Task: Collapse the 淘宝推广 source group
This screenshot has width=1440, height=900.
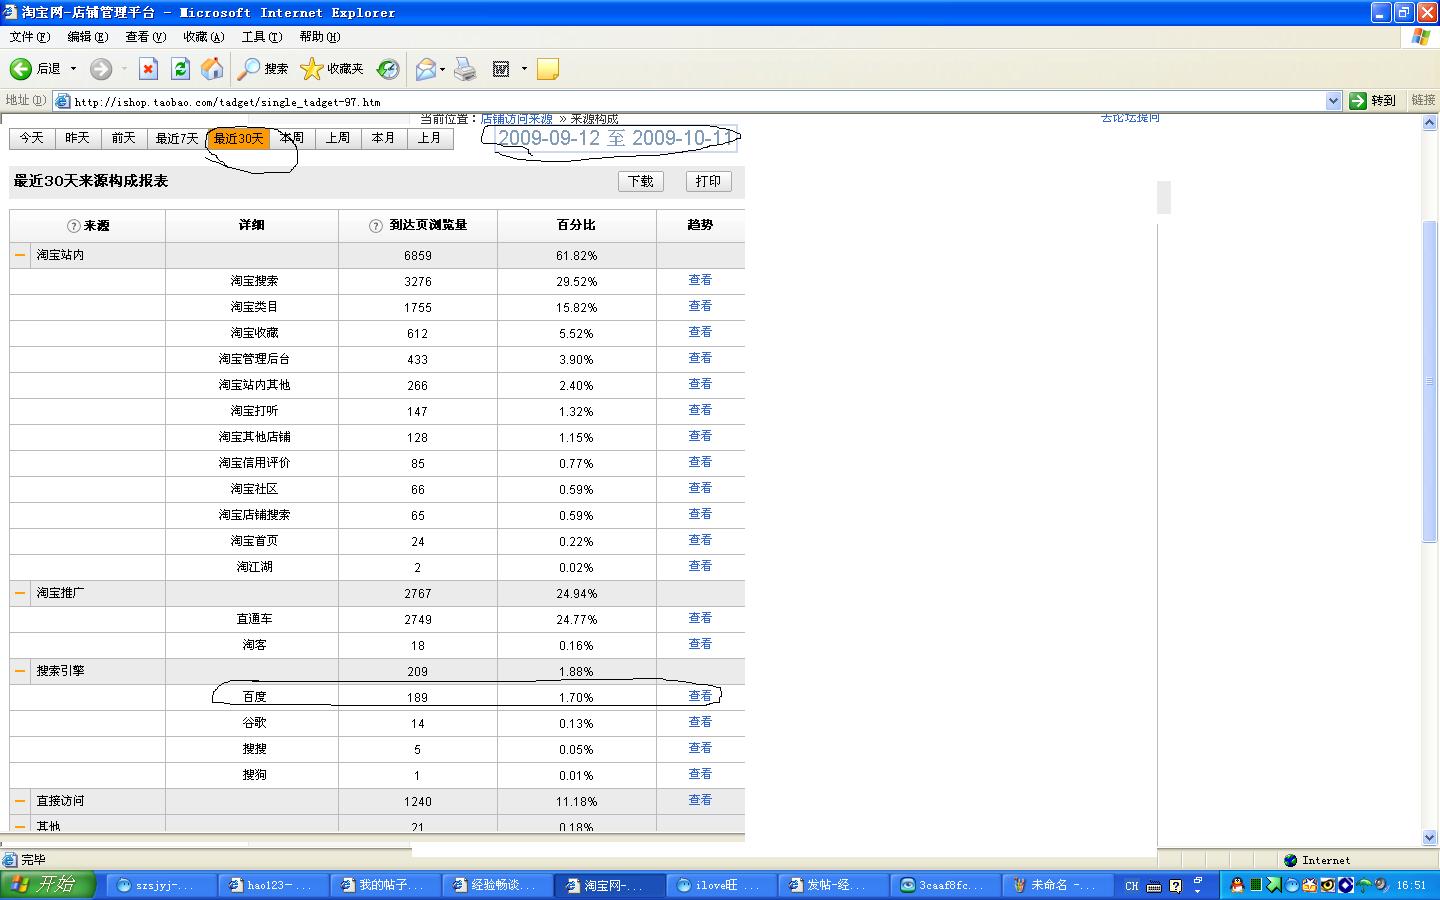Action: coord(20,593)
